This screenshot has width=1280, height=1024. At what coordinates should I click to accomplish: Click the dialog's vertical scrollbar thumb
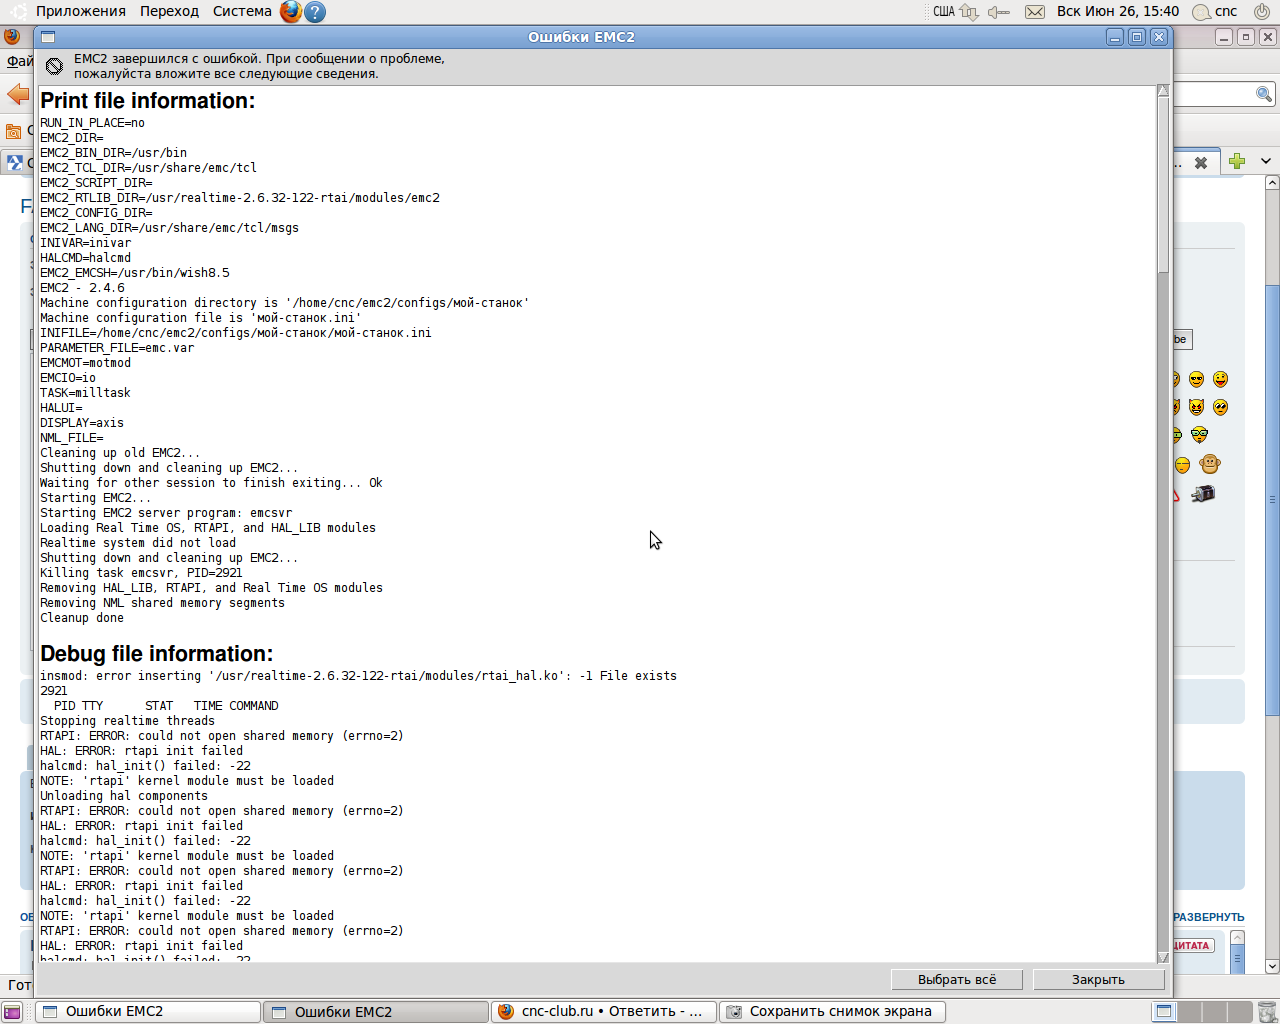1163,185
